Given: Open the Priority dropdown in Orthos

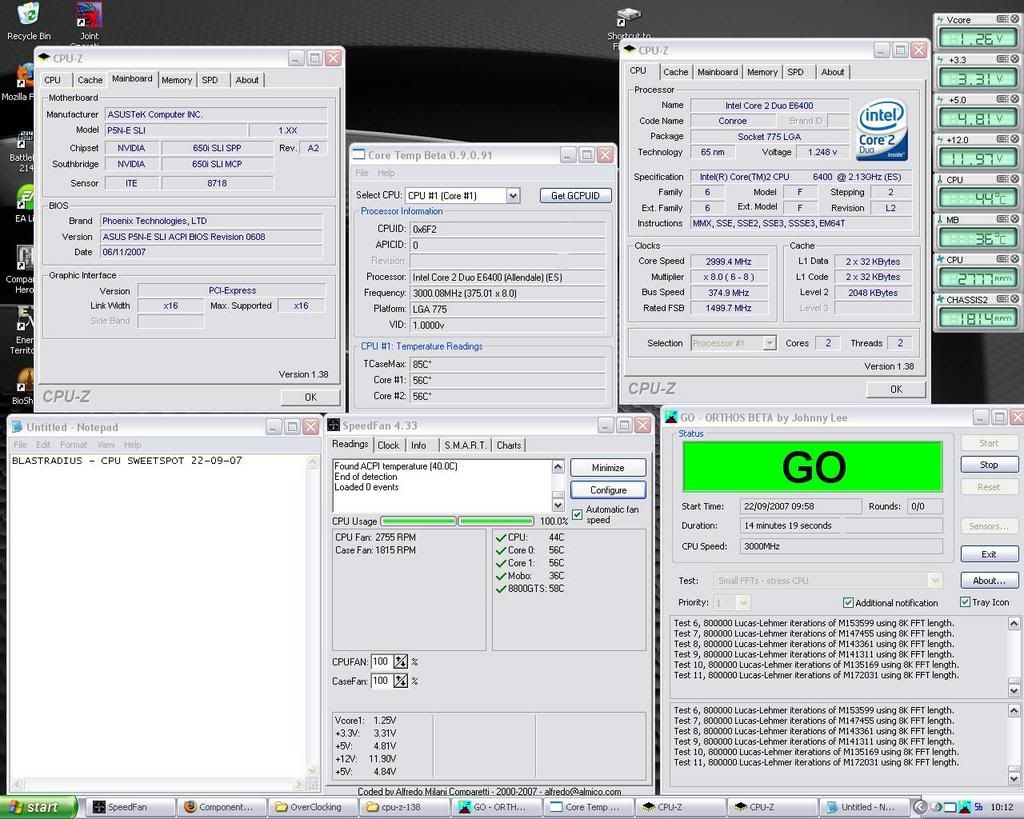Looking at the screenshot, I should coord(744,602).
